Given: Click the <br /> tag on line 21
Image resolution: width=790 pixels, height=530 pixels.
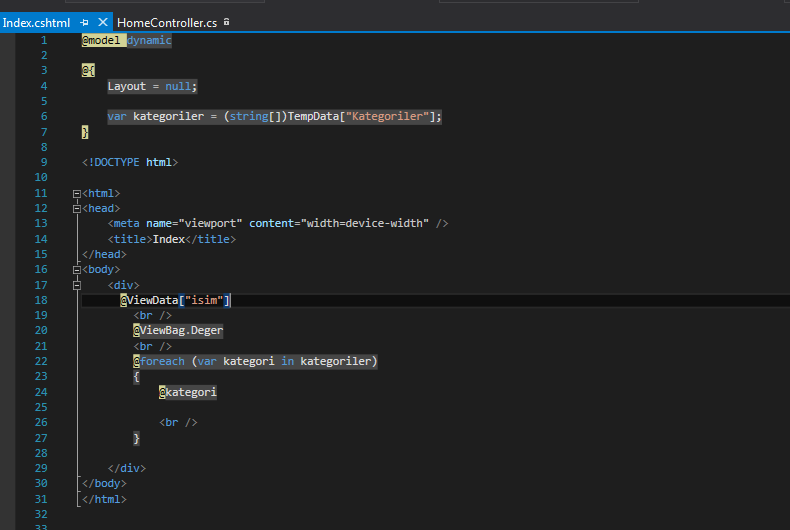Looking at the screenshot, I should [x=152, y=346].
